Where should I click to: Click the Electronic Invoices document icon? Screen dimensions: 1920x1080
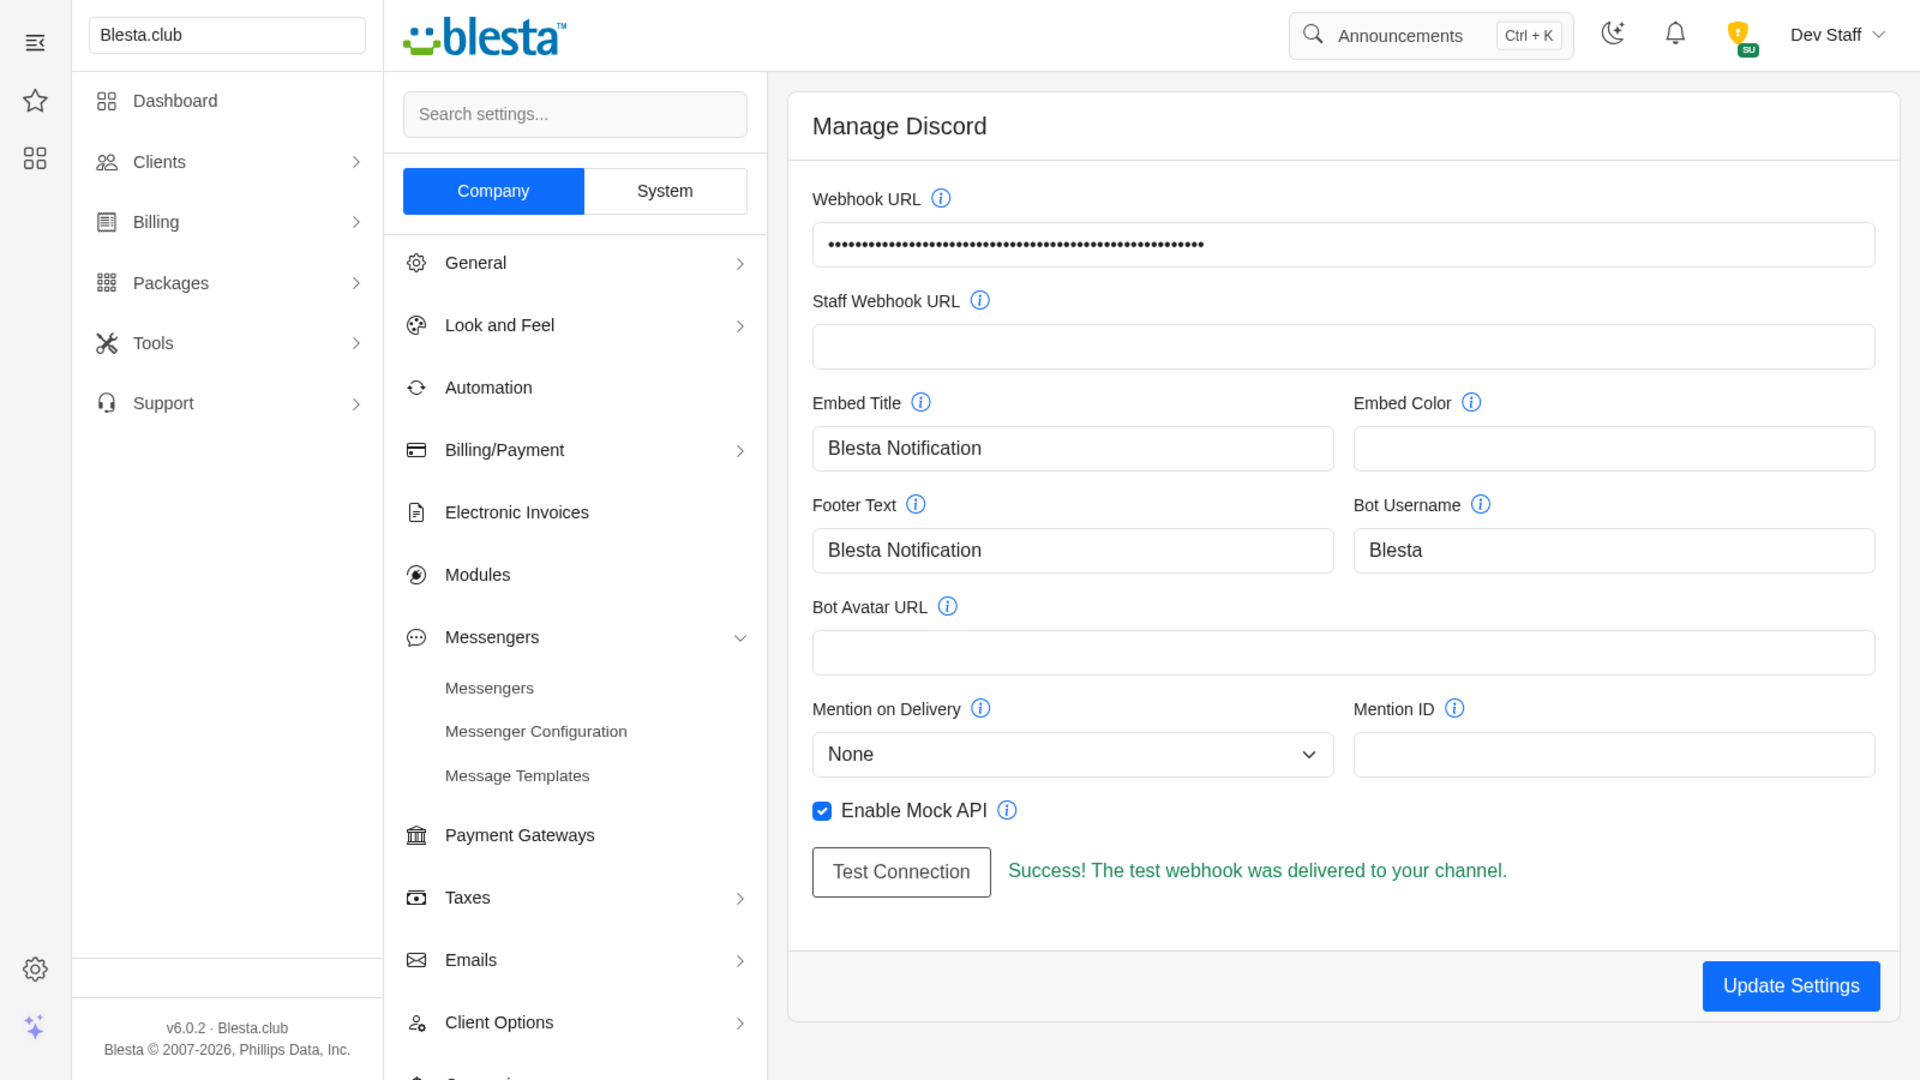click(416, 512)
